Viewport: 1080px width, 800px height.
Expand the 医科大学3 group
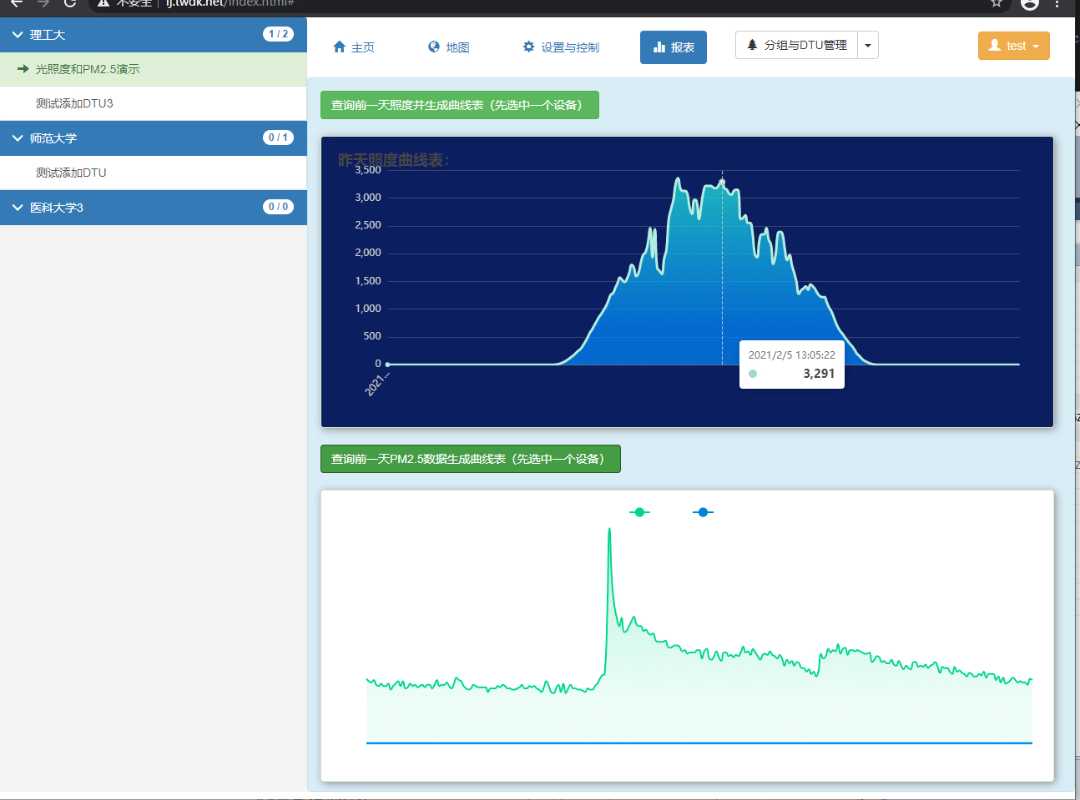point(18,207)
